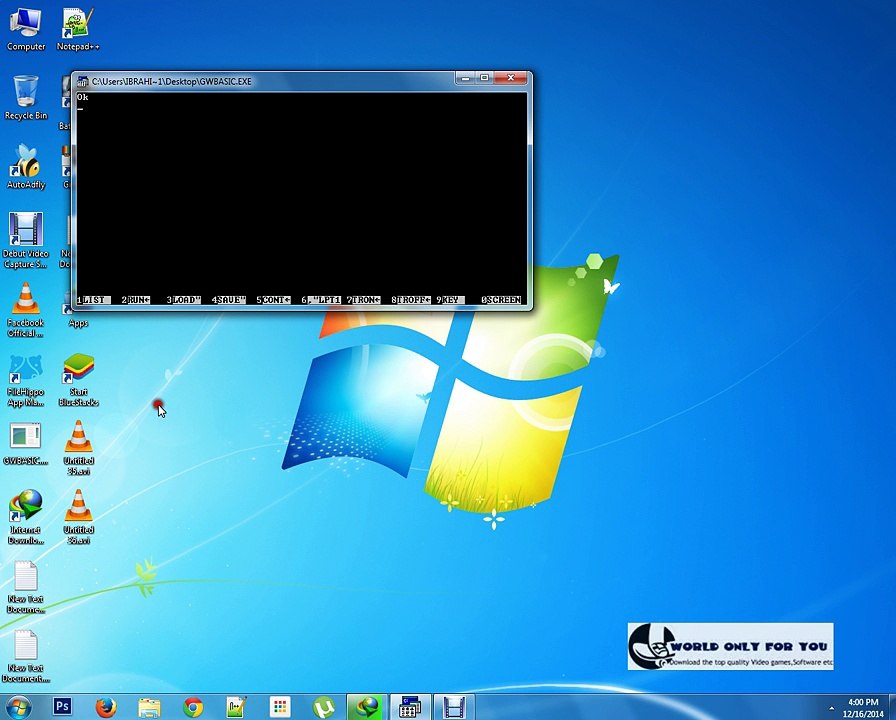Click the 3 LOAD" function key label
The width and height of the screenshot is (896, 720).
tap(184, 299)
